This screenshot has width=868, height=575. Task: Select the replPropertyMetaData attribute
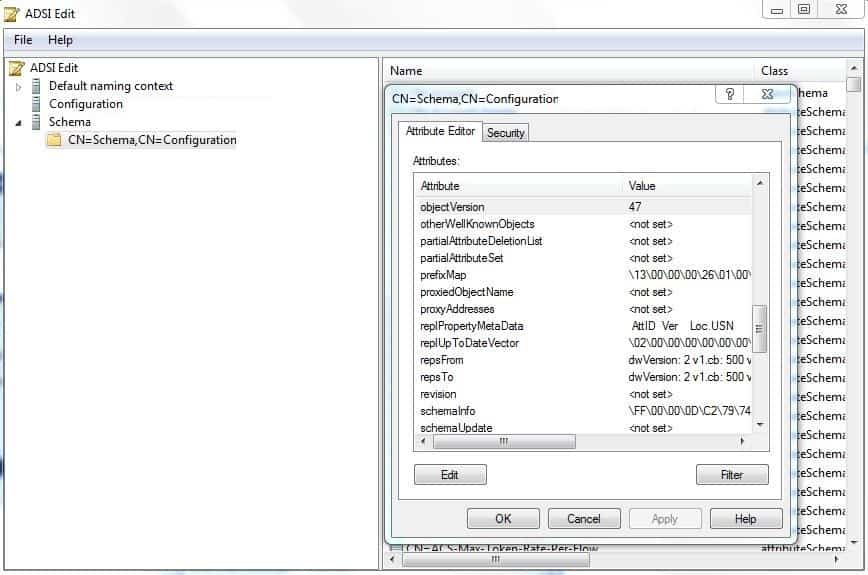[x=583, y=326]
